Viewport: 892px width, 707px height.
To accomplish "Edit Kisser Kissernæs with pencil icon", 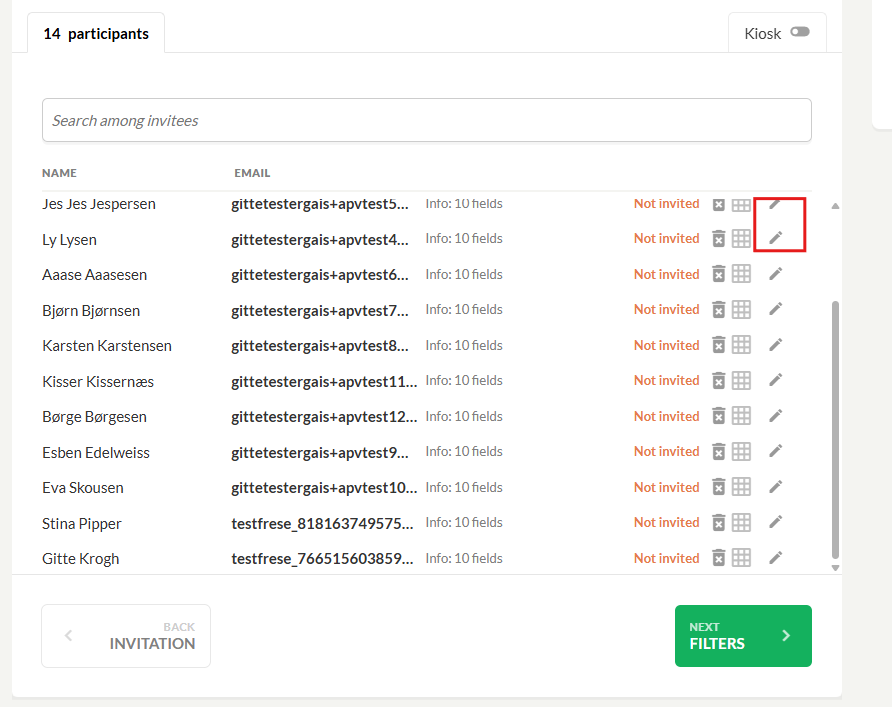I will point(776,380).
